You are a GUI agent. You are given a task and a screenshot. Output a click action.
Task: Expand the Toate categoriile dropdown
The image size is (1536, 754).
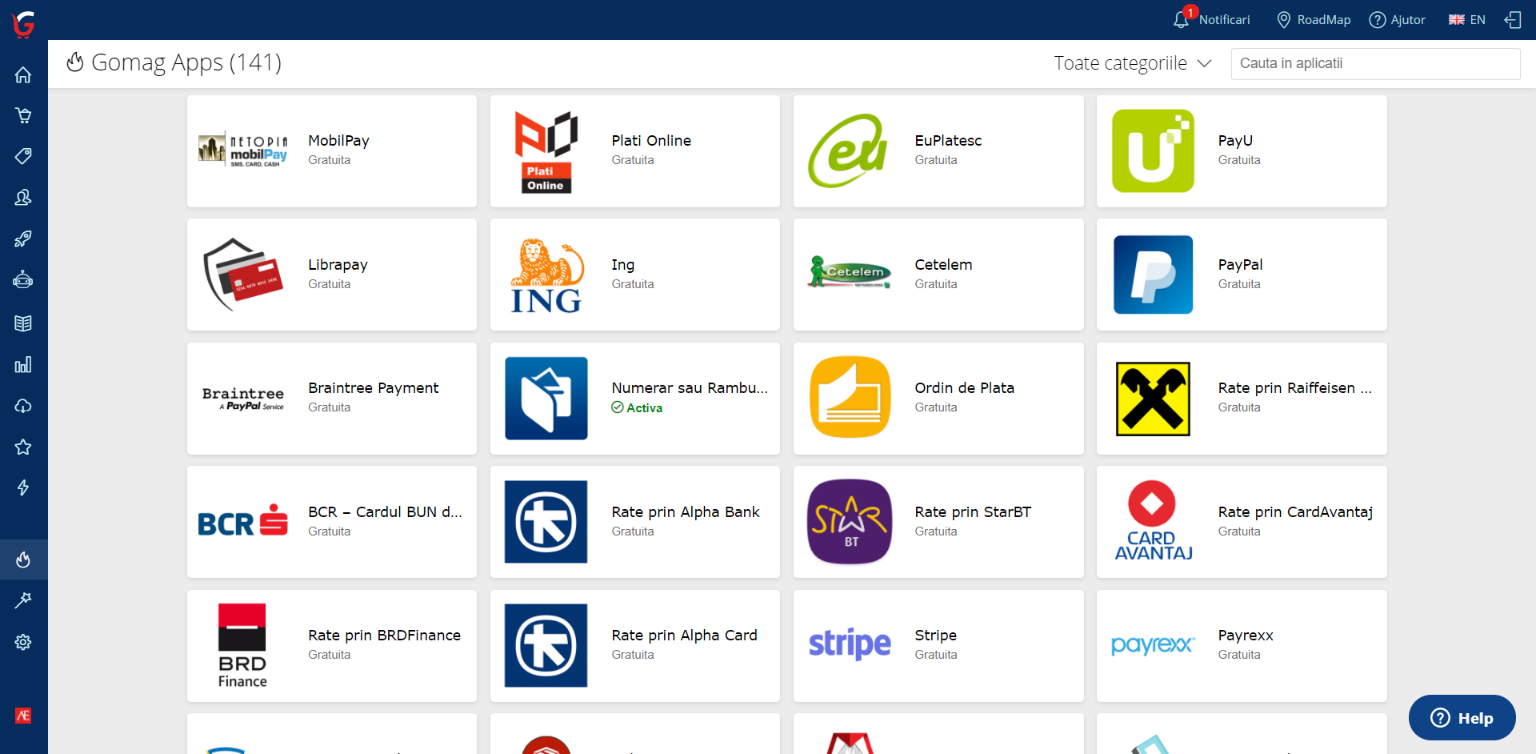pyautogui.click(x=1133, y=63)
